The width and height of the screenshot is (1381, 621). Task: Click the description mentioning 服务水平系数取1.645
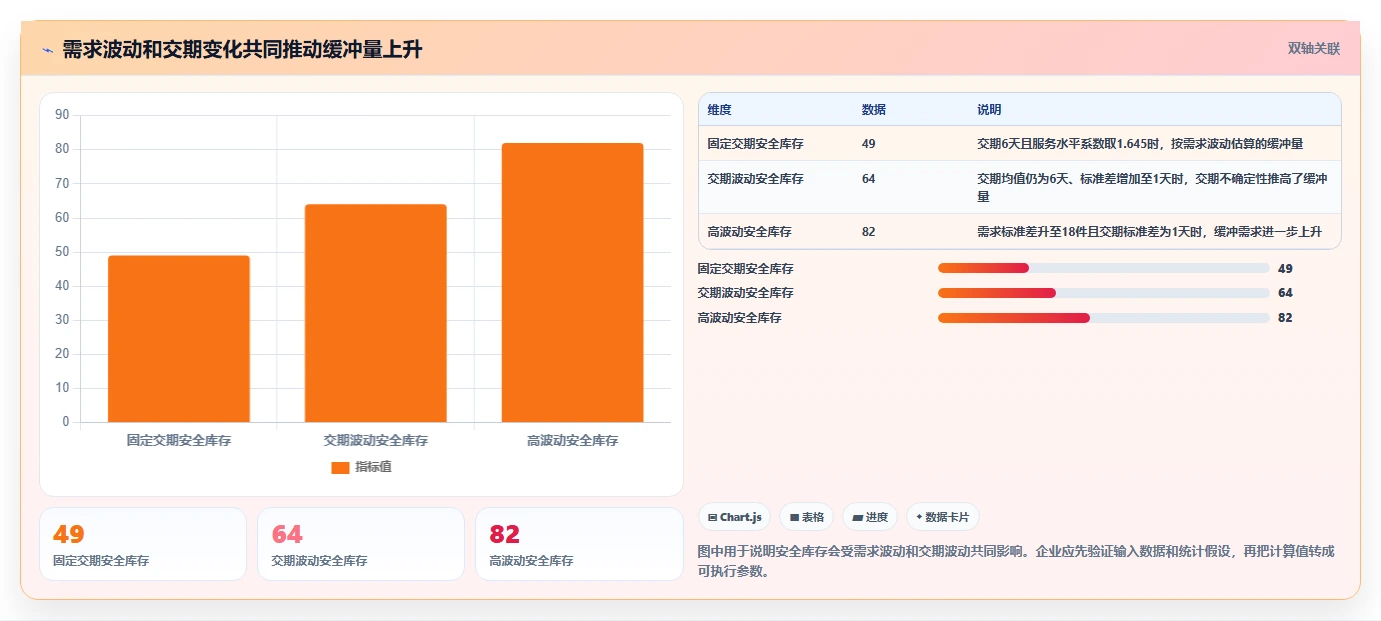pyautogui.click(x=1140, y=144)
